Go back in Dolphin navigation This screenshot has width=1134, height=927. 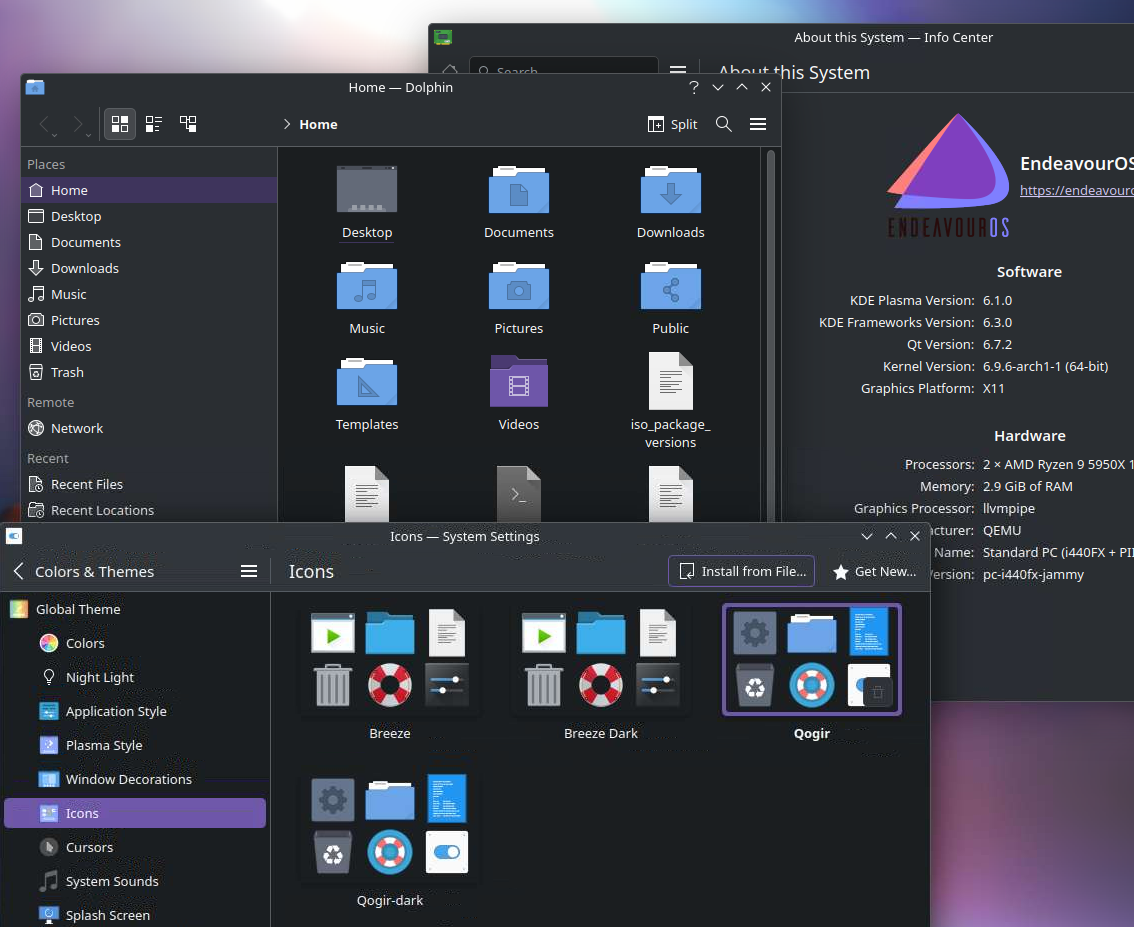tap(45, 124)
